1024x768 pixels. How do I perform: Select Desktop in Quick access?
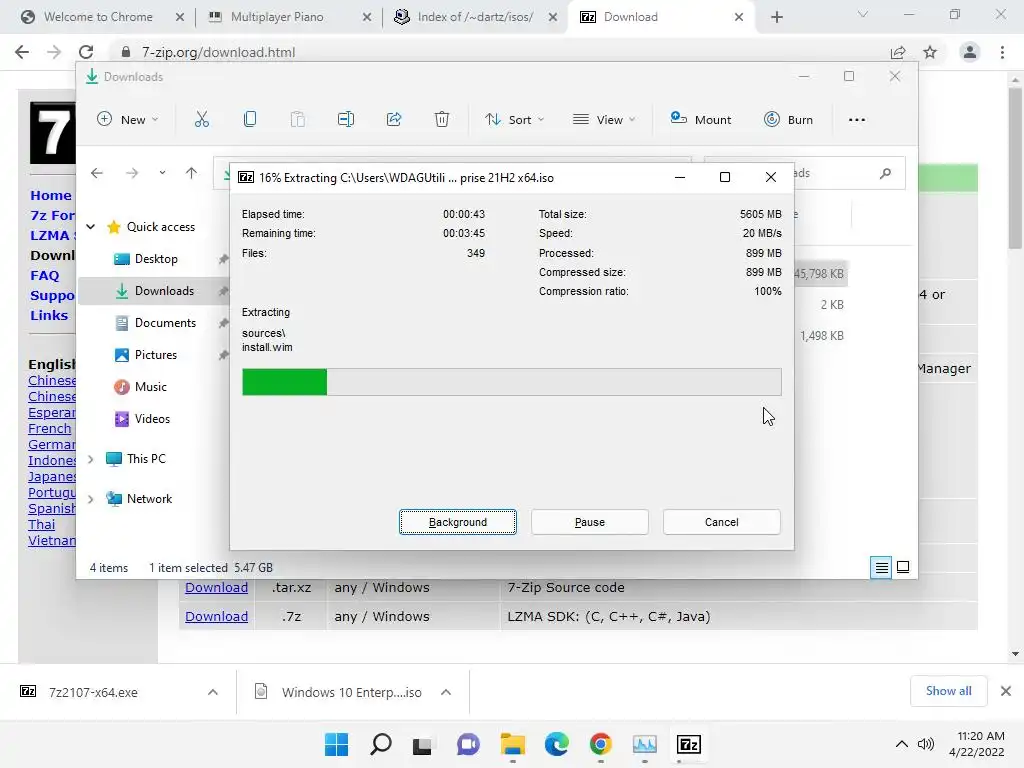pyautogui.click(x=156, y=259)
